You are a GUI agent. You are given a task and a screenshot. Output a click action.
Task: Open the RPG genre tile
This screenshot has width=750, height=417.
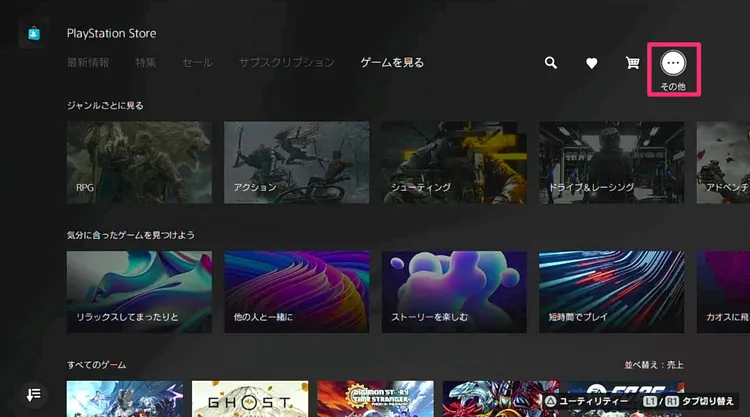pos(139,162)
